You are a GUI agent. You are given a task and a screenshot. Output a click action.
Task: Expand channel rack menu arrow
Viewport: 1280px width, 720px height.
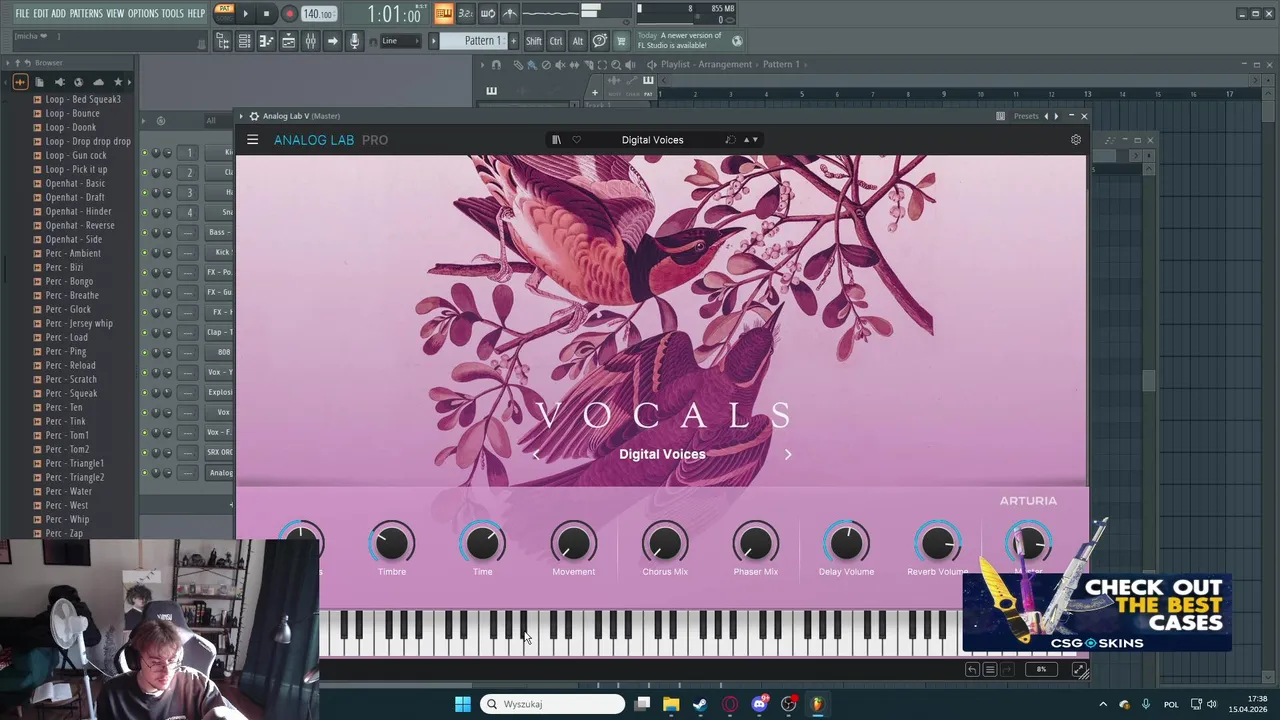[x=143, y=121]
